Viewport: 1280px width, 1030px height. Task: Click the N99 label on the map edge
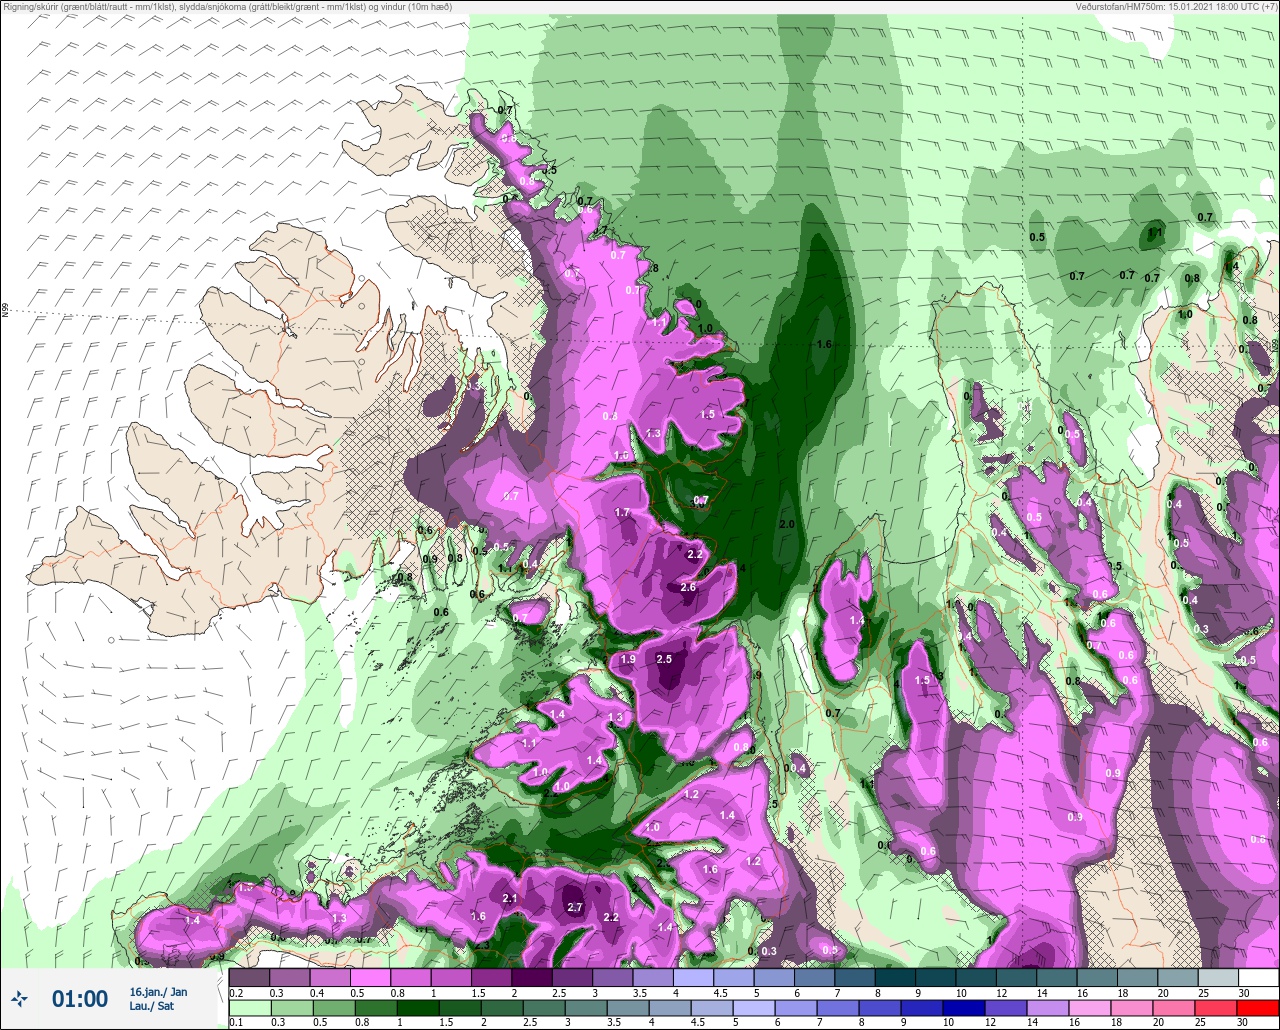pyautogui.click(x=5, y=311)
